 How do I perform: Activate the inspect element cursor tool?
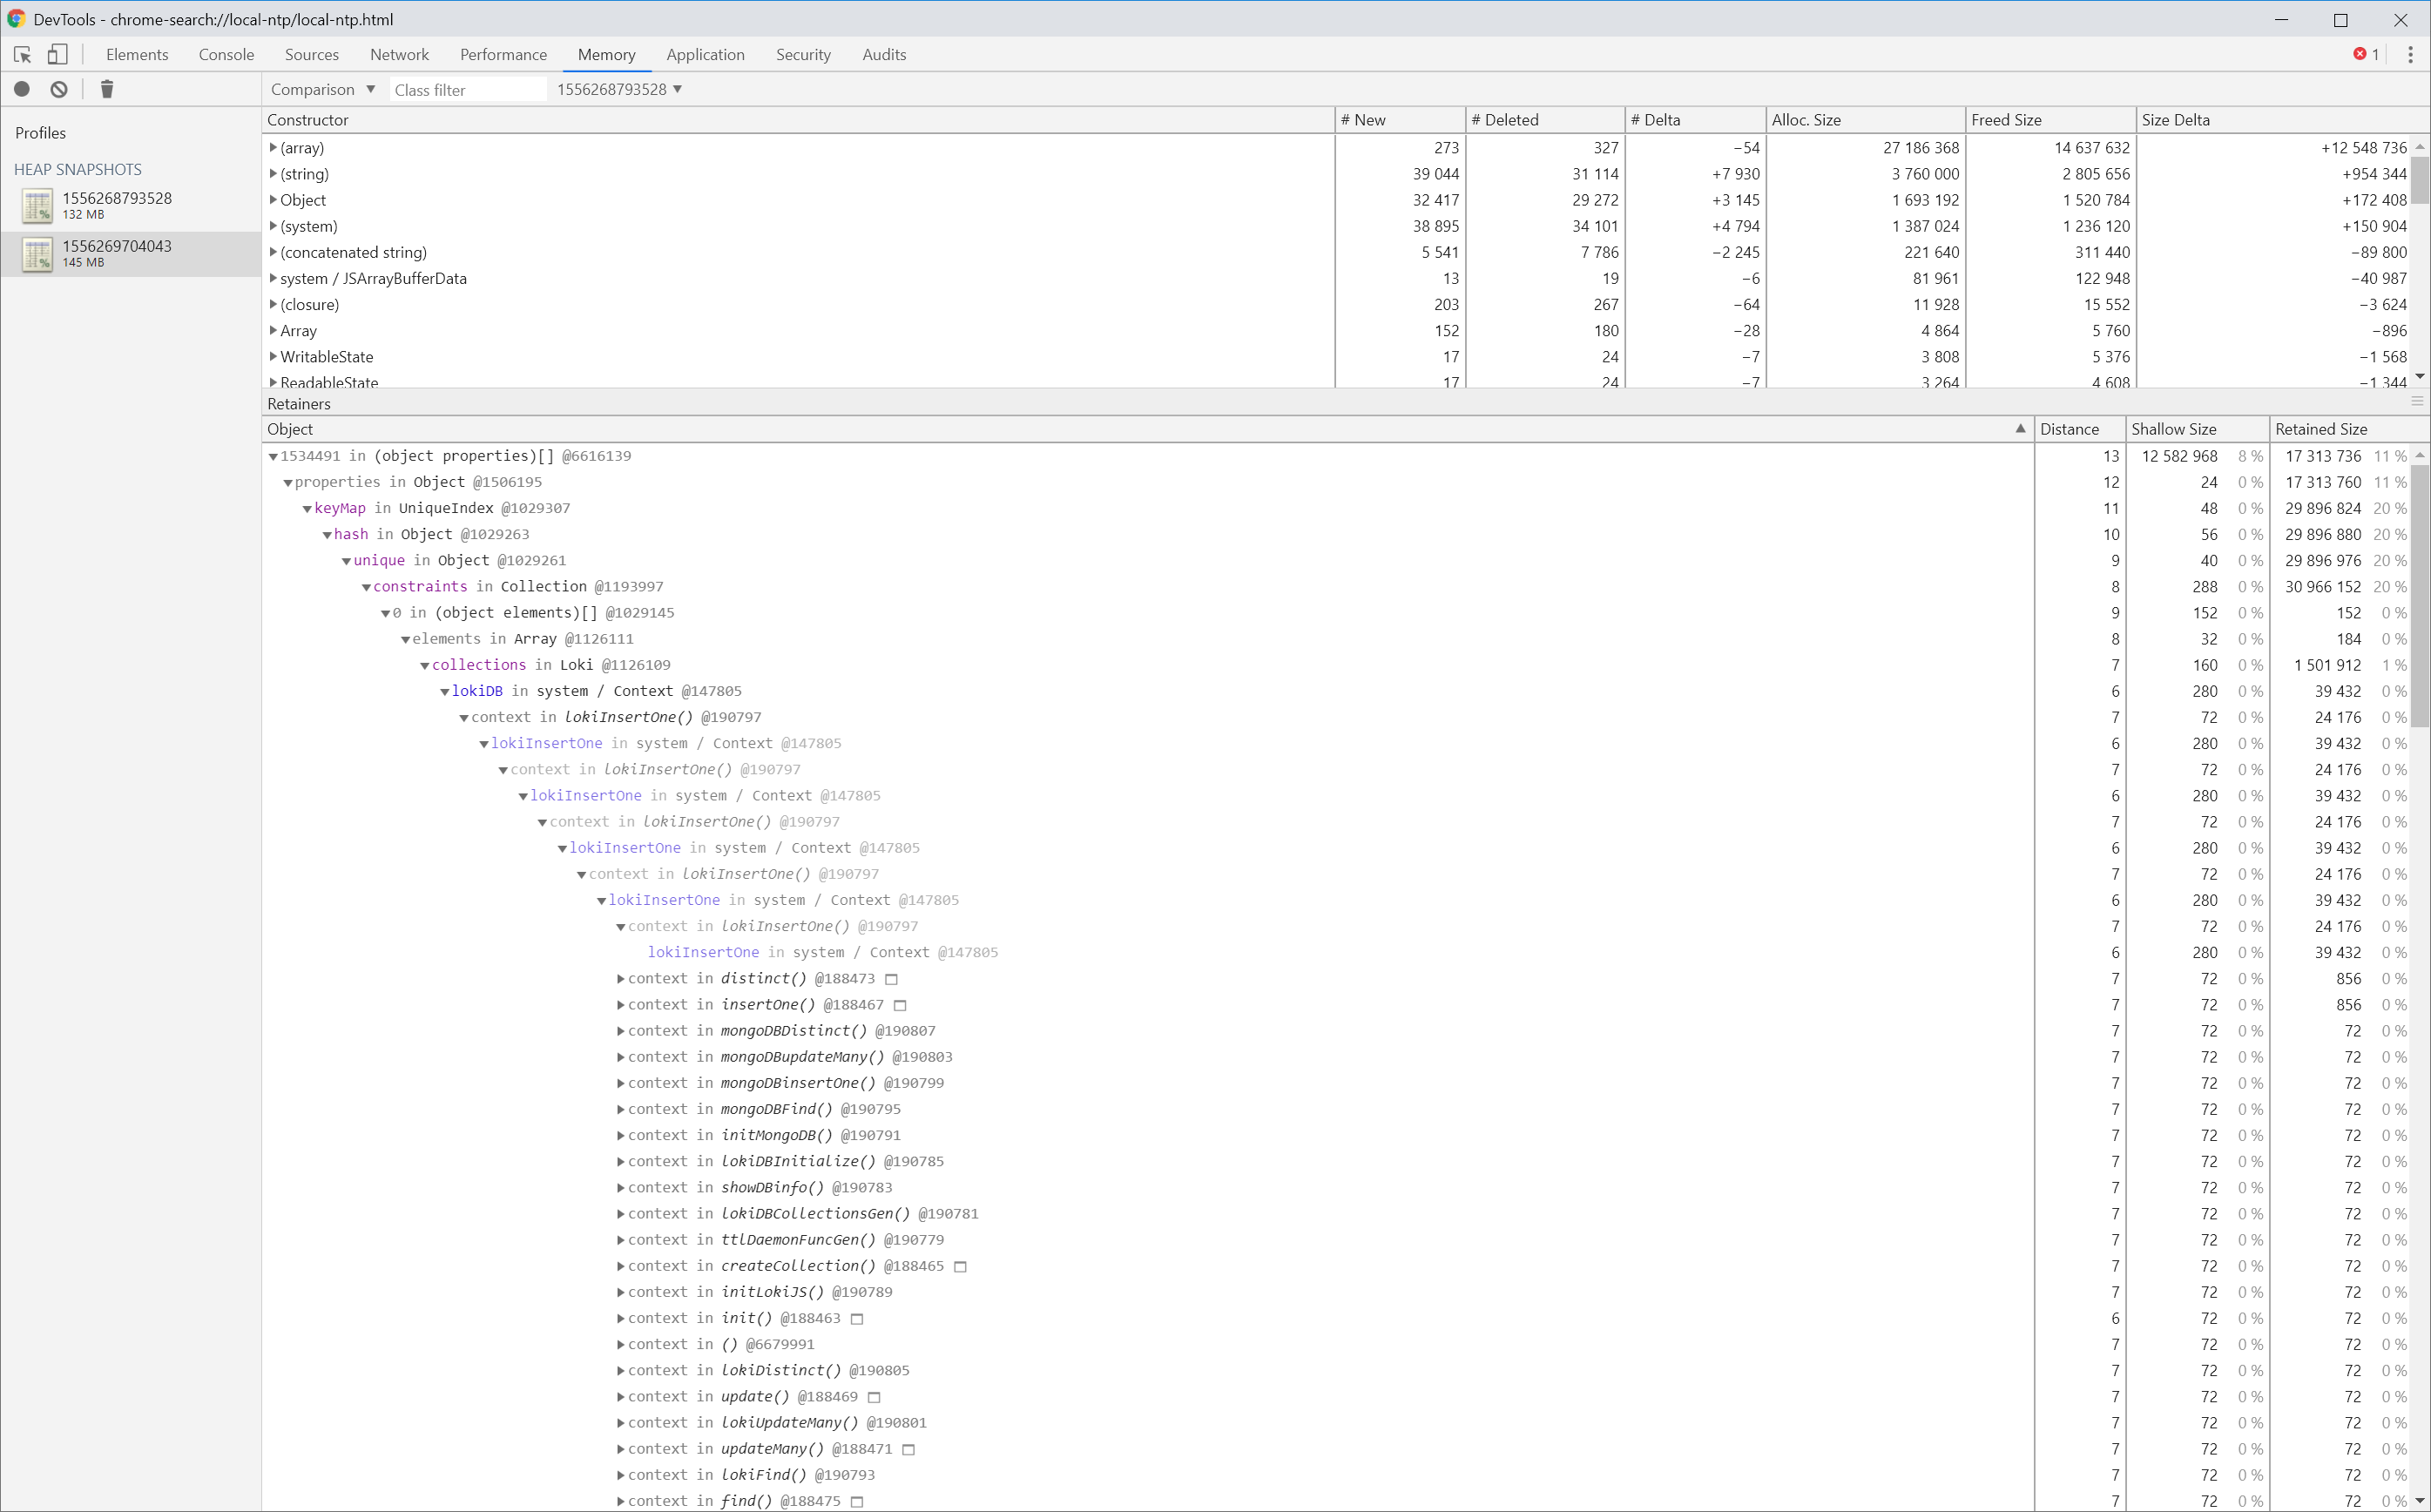pyautogui.click(x=21, y=55)
